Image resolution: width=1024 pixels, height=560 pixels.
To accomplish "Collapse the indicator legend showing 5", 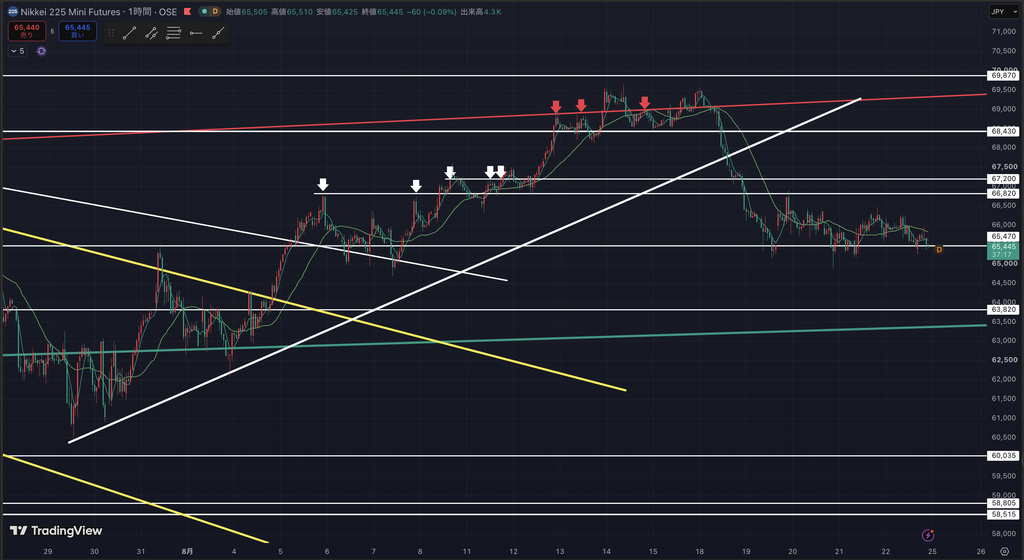I will tap(18, 51).
